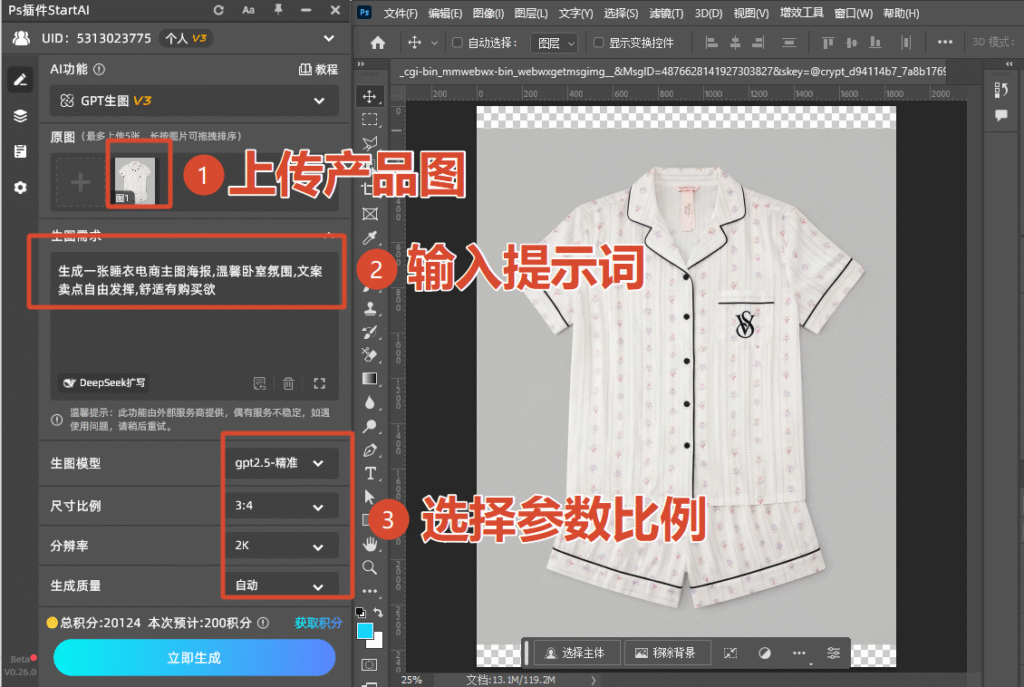Select the Frame tool with crossed box

[370, 214]
